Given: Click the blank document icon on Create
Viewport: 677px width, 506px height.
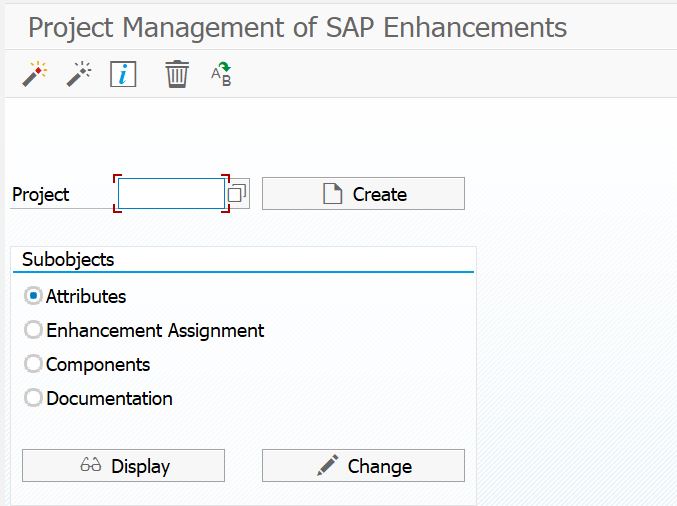Looking at the screenshot, I should click(x=332, y=194).
